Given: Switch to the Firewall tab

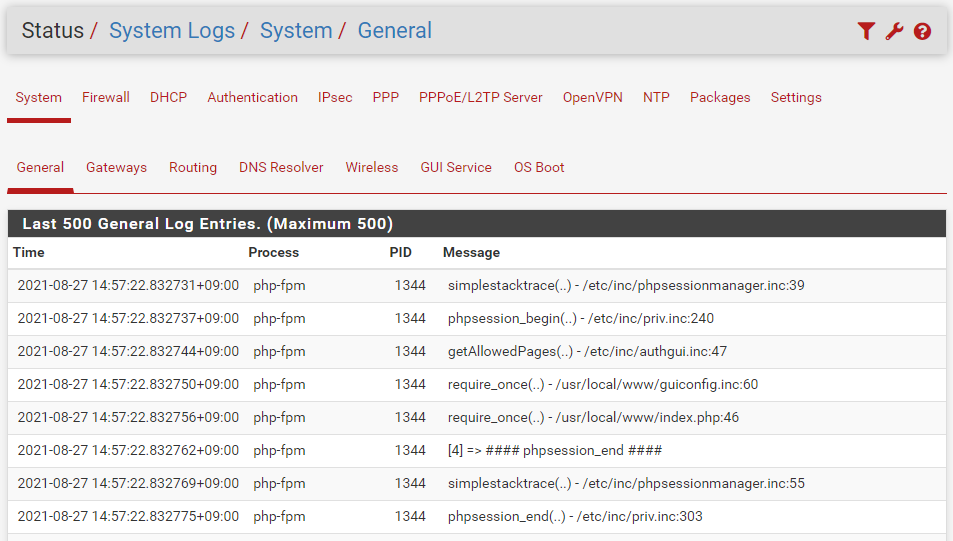Looking at the screenshot, I should click(x=106, y=97).
